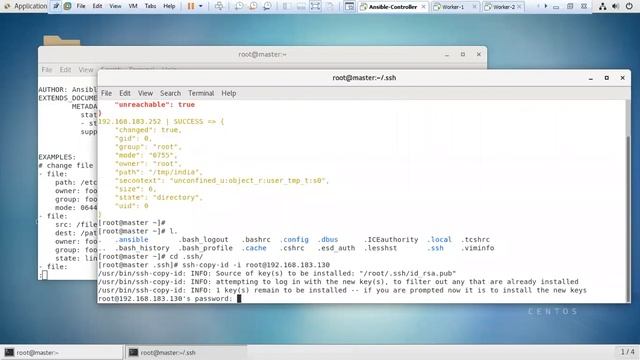Open the VMware File menu

pyautogui.click(x=81, y=6)
